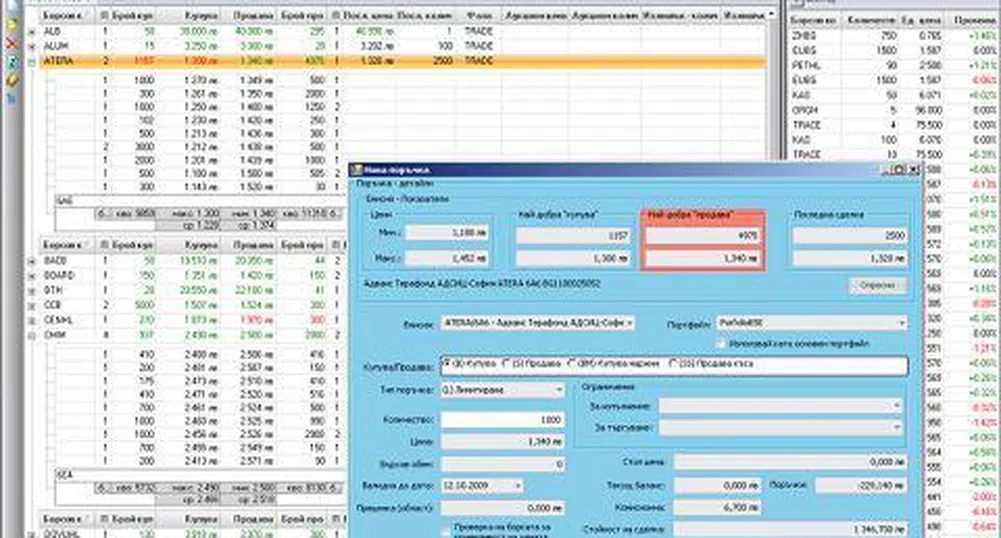Viewport: 1001px width, 538px height.
Task: Sort right panel by Промяна header
Action: [x=972, y=20]
